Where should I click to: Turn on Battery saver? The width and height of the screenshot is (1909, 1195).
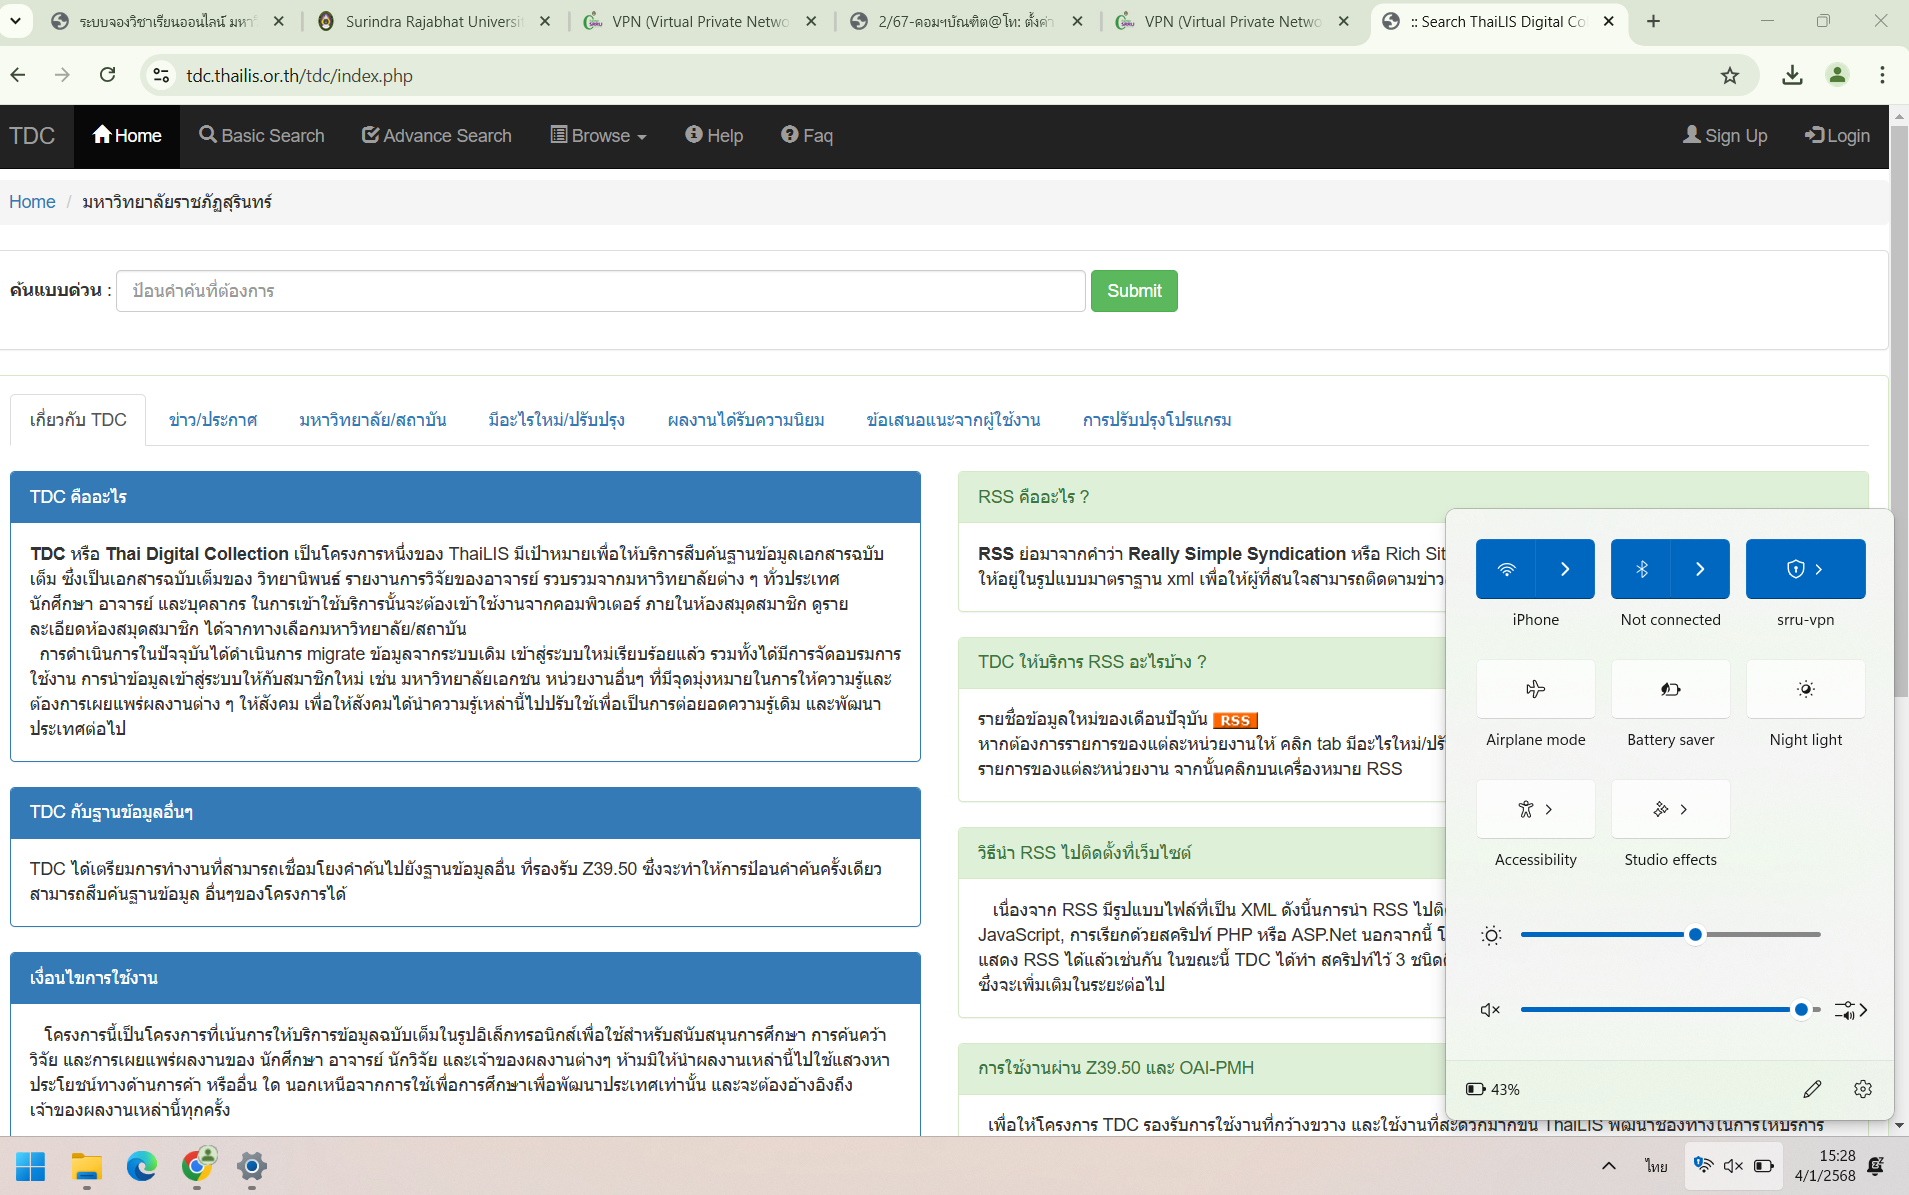1670,689
